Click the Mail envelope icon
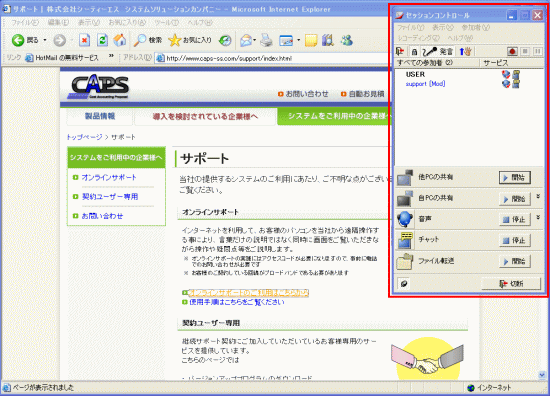The width and height of the screenshot is (550, 396). [246, 41]
